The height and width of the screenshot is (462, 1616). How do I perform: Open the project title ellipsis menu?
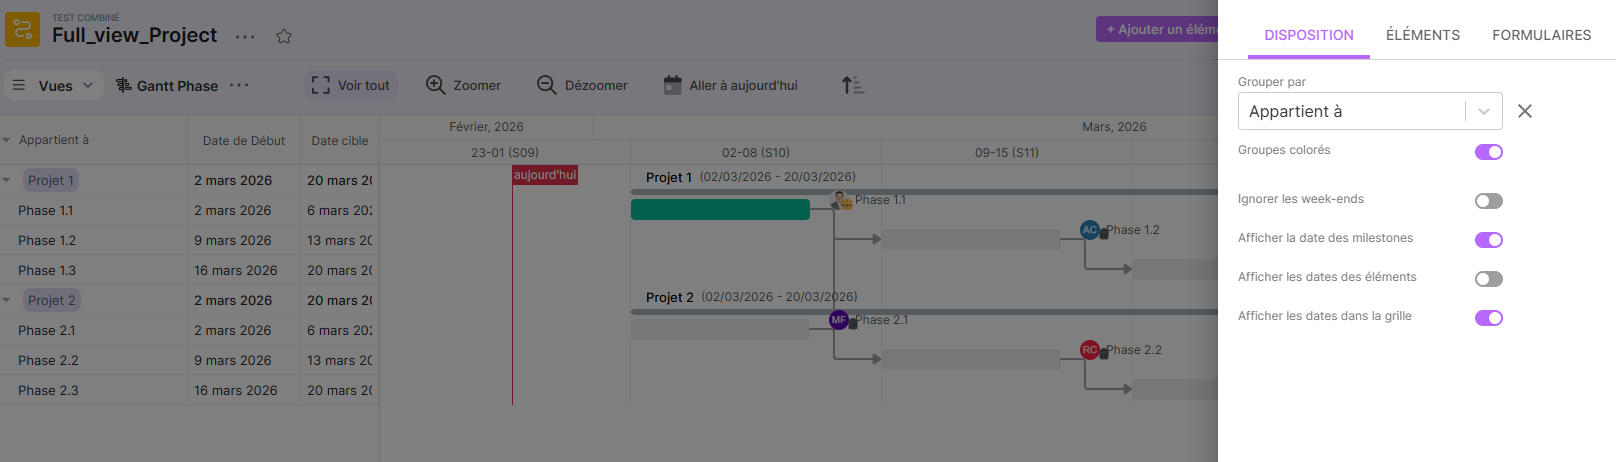pos(245,36)
